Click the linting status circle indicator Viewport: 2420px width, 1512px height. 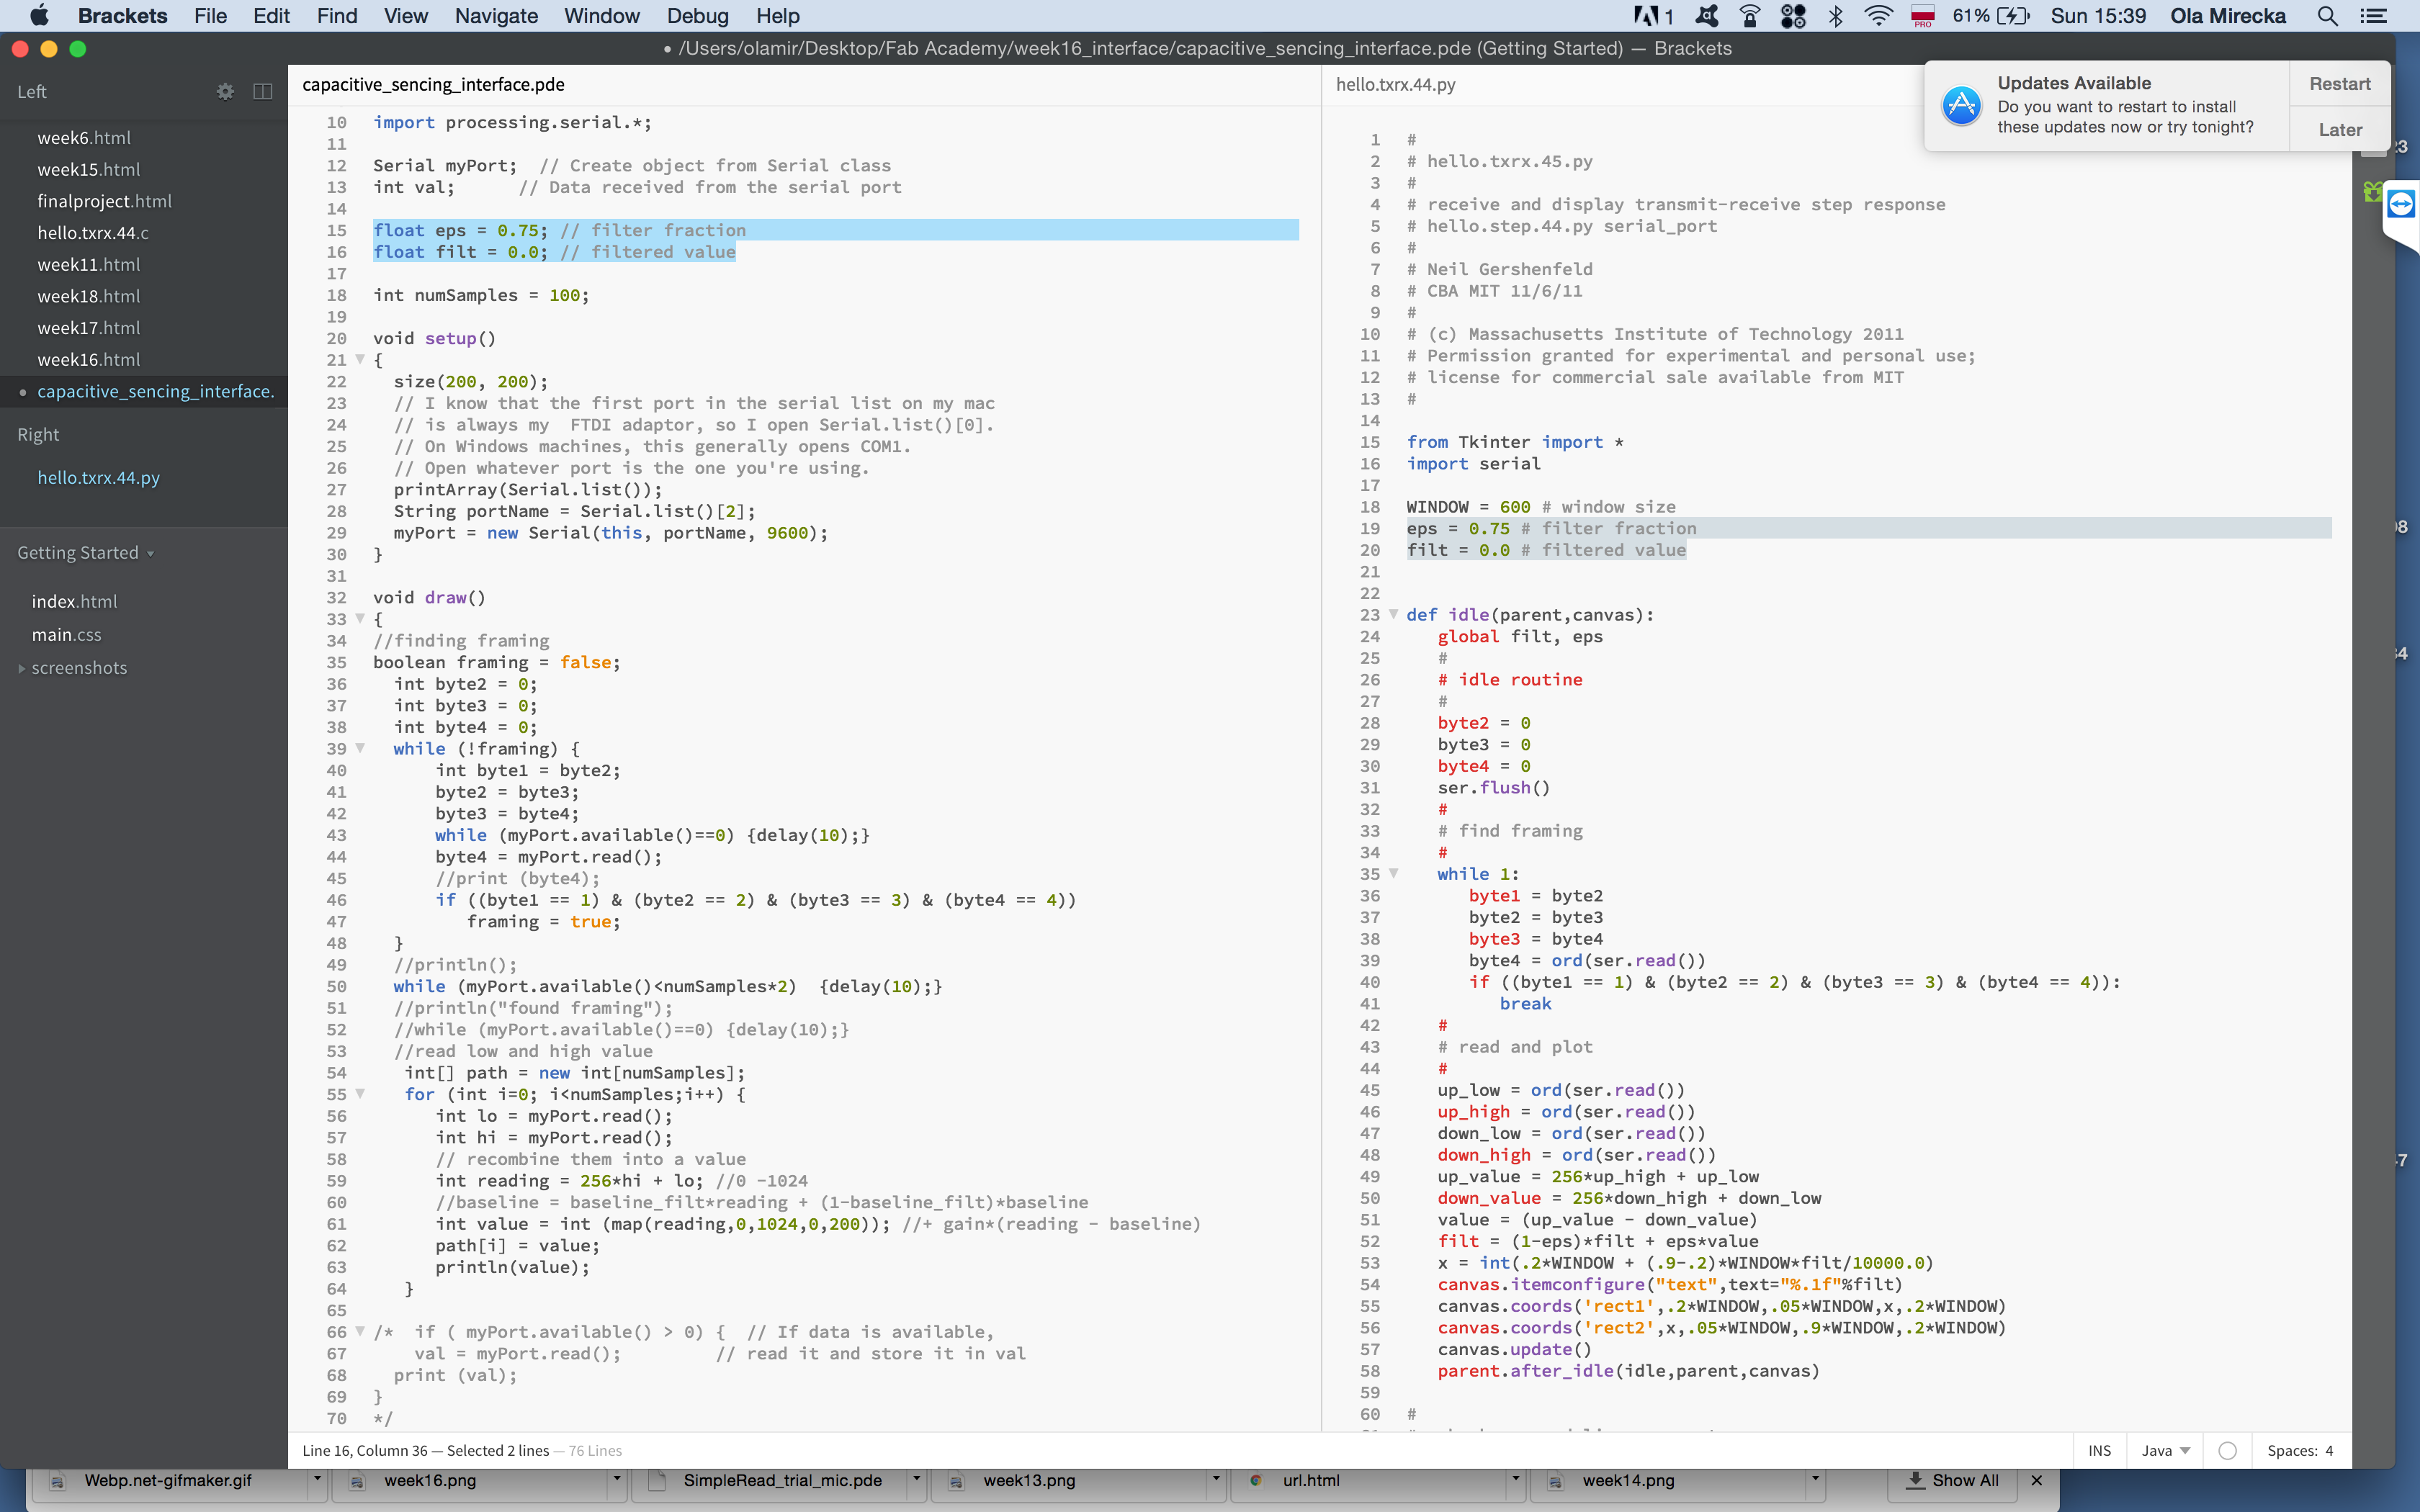2227,1451
